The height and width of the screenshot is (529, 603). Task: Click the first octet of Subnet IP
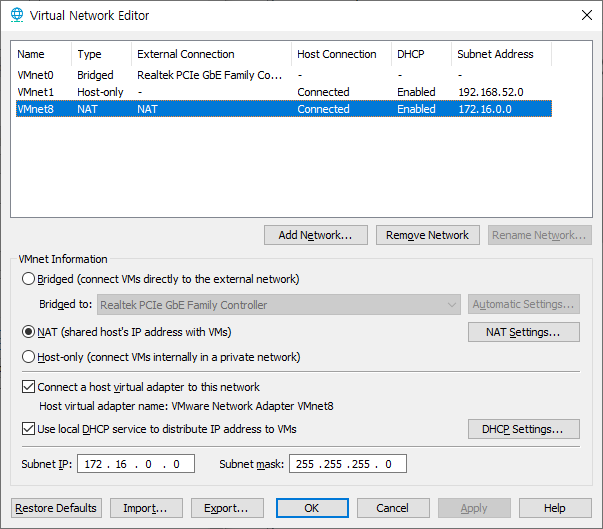coord(93,464)
